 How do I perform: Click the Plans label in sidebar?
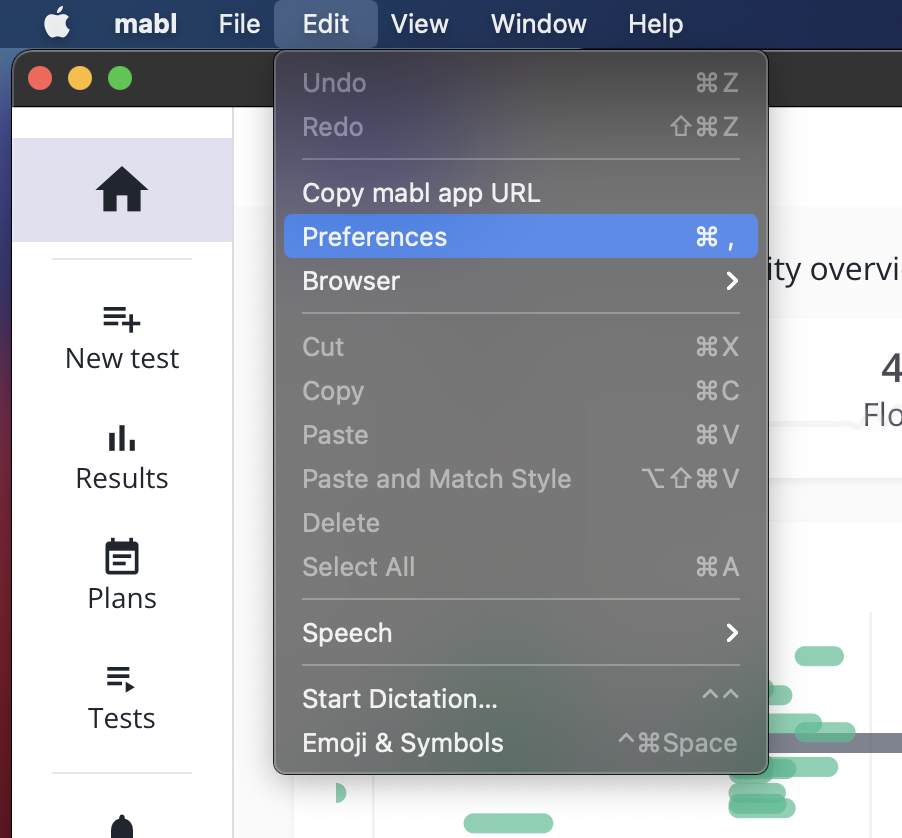tap(122, 599)
